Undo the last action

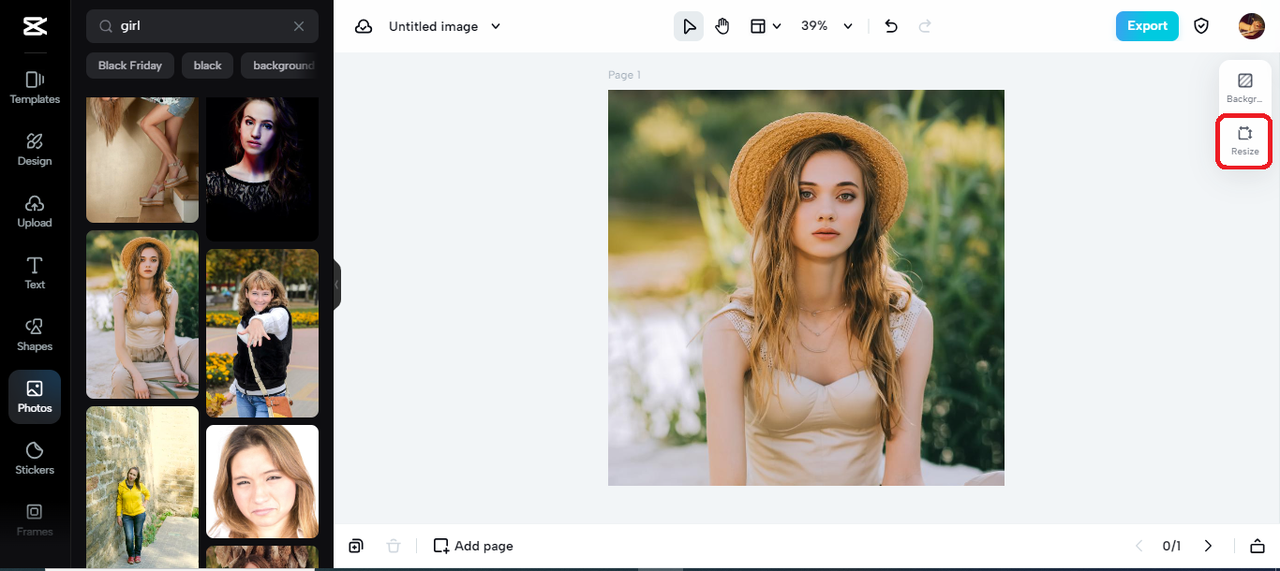[891, 27]
